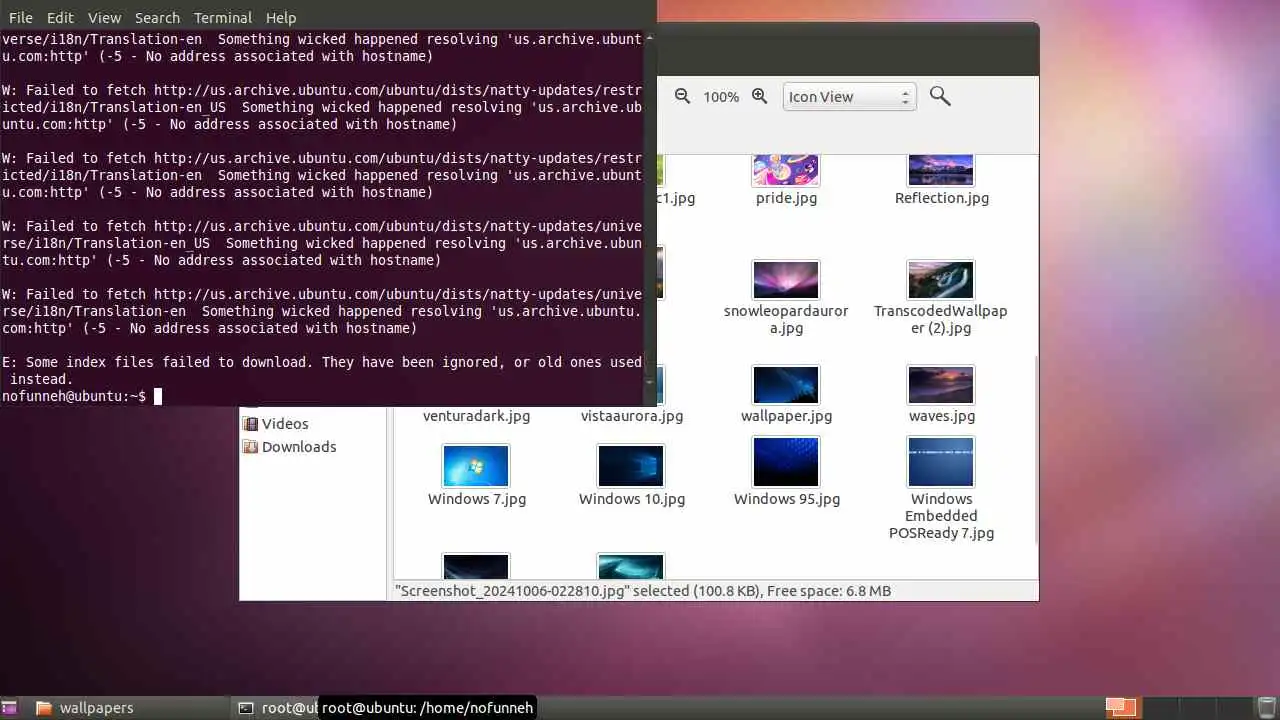Open Videos in the sidebar
This screenshot has width=1280, height=720.
[285, 424]
